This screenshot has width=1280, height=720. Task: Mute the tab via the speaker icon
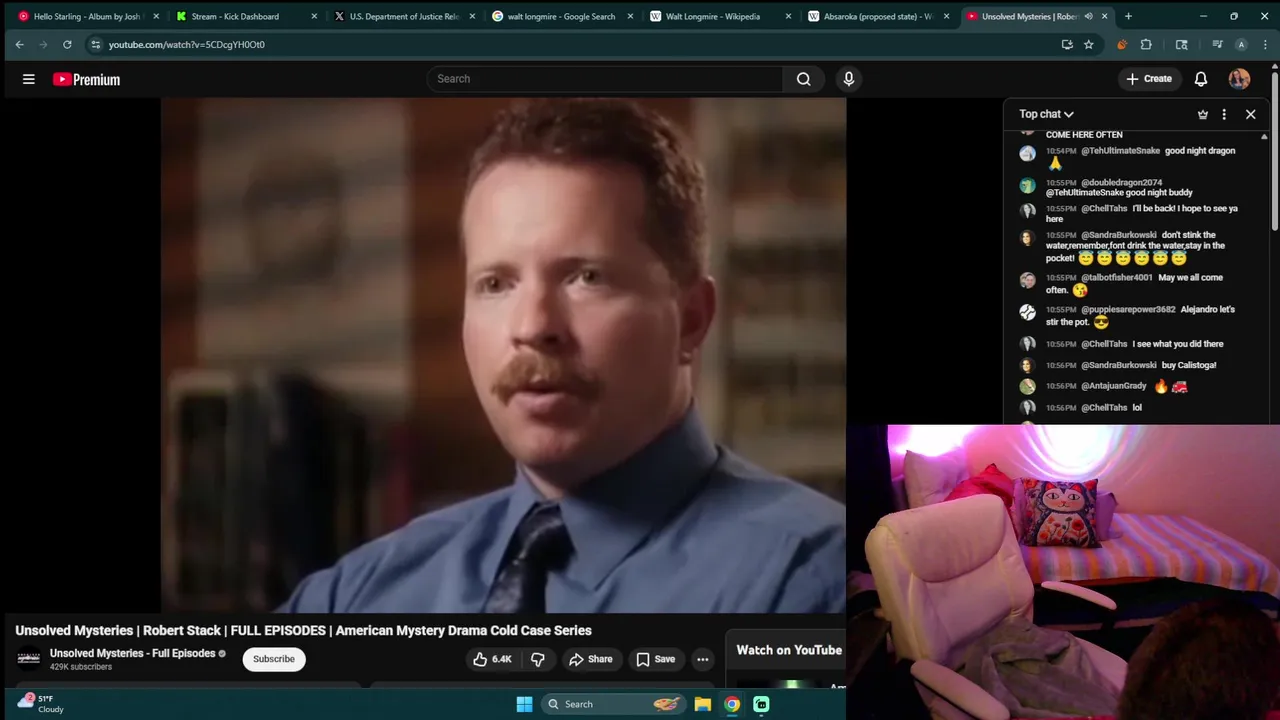click(1088, 16)
